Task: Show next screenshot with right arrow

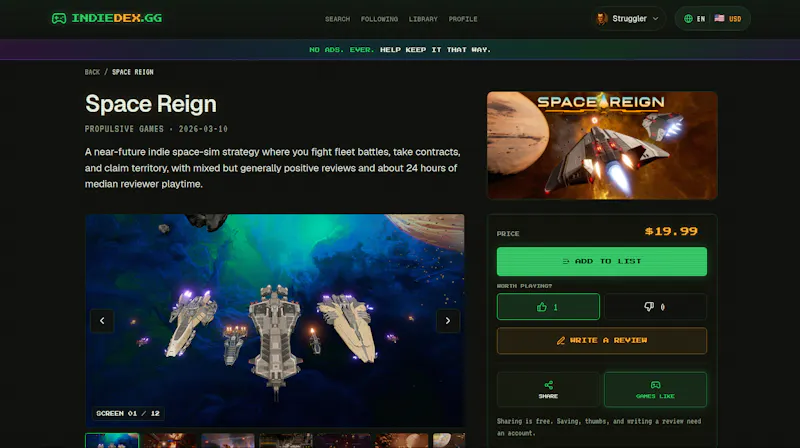Action: click(447, 320)
